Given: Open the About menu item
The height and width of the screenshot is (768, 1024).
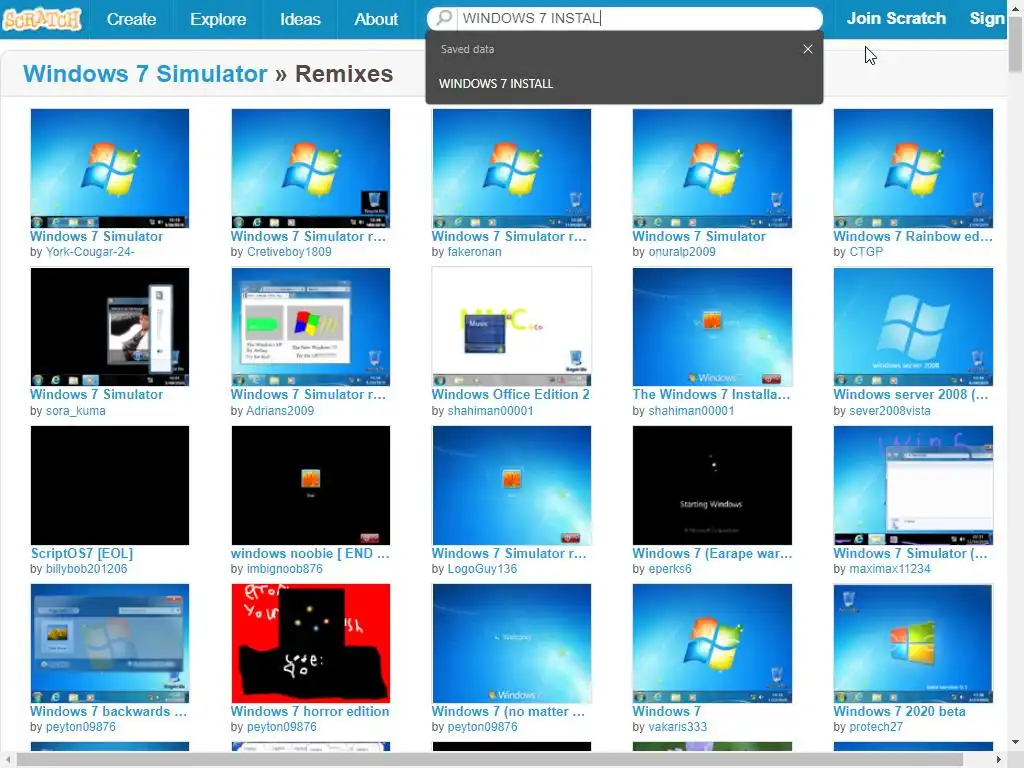Looking at the screenshot, I should tap(376, 19).
